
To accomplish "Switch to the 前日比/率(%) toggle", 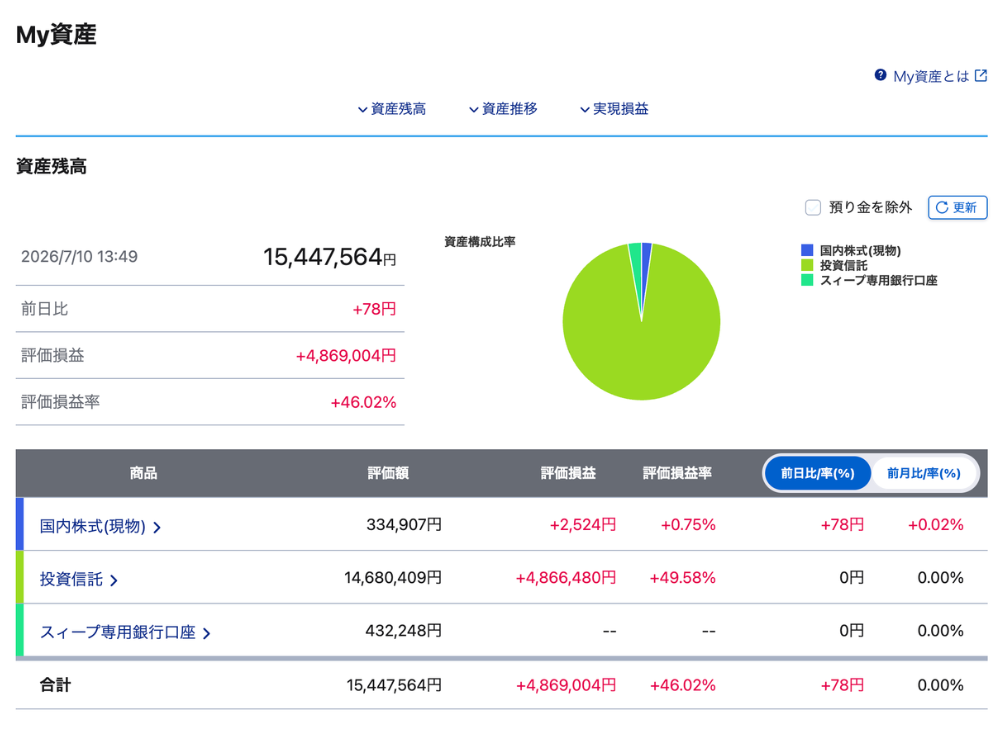I will coord(818,473).
